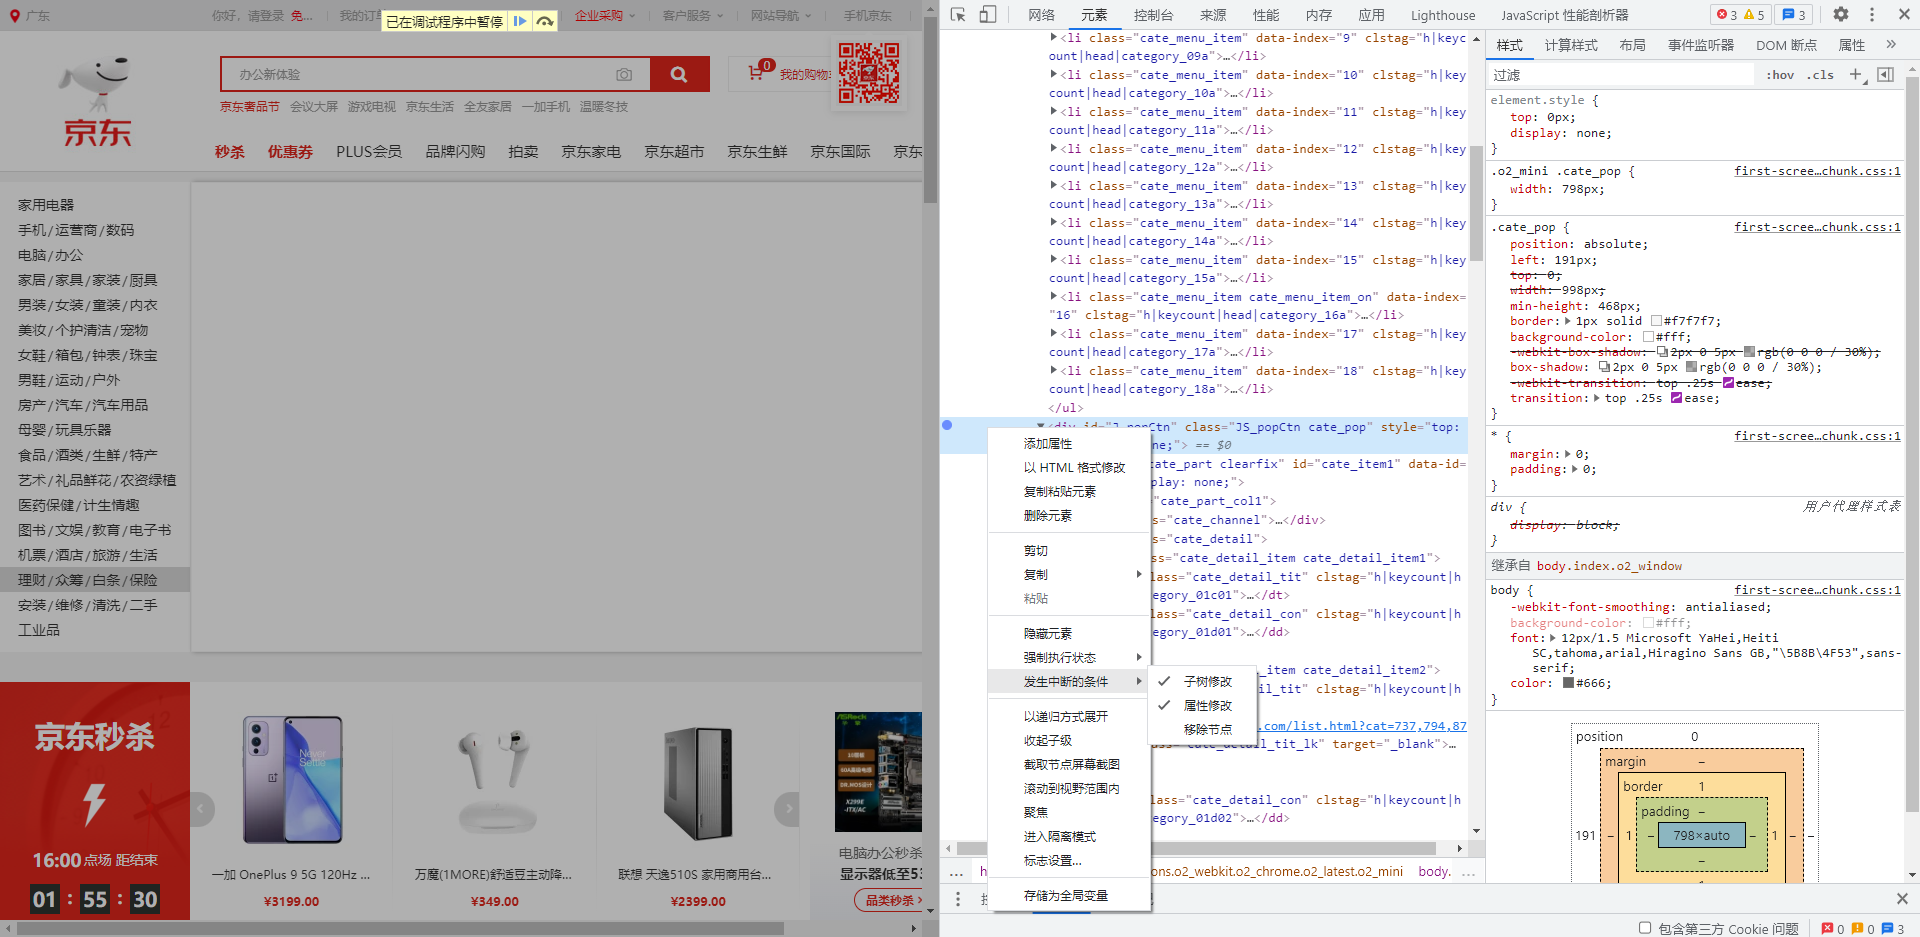Resume script execution in paused debugger overlay
The width and height of the screenshot is (1920, 937).
click(x=520, y=21)
